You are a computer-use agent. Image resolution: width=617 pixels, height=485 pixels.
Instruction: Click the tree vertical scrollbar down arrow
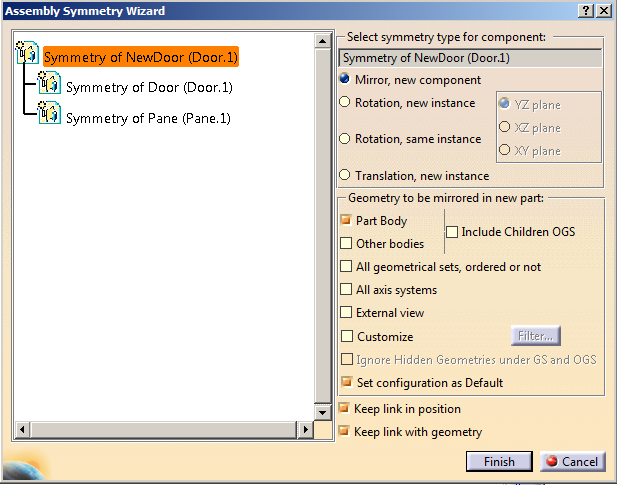tap(323, 411)
